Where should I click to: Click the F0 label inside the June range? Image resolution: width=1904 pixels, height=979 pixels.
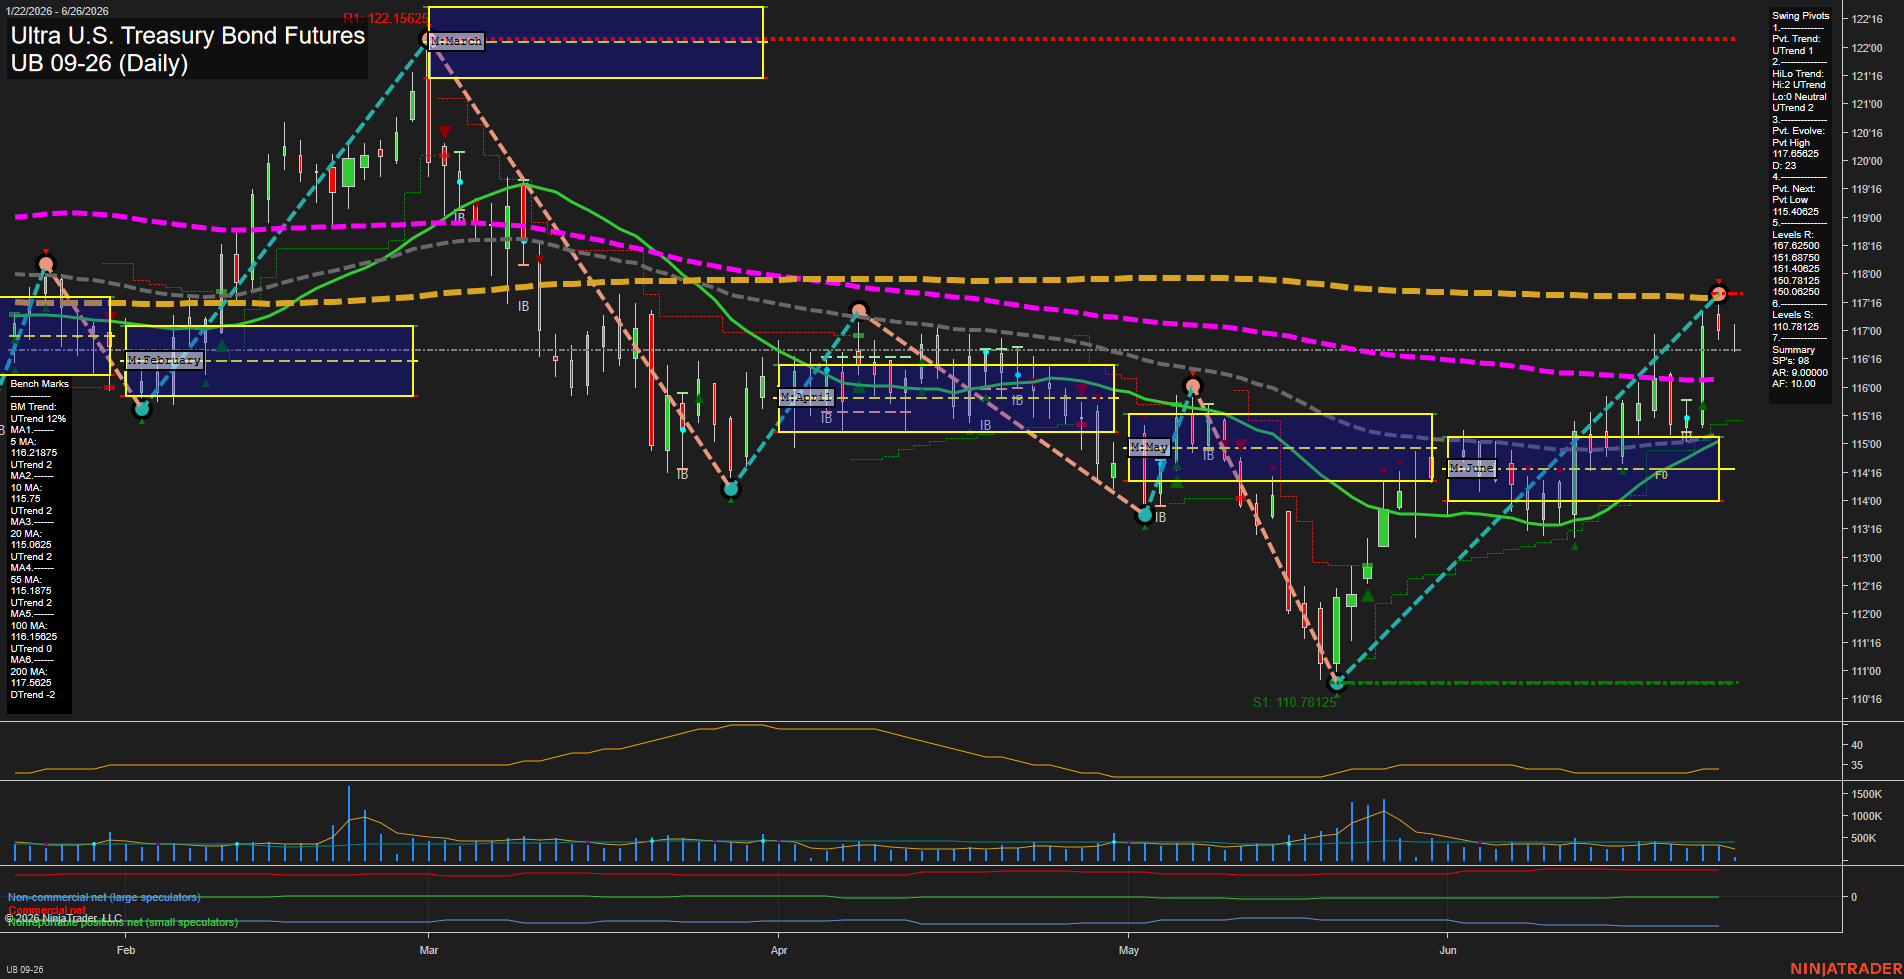(1661, 475)
